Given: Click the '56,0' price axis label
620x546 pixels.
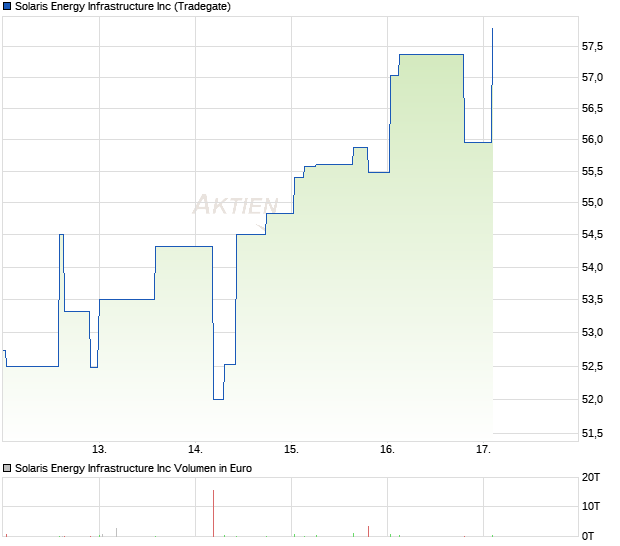Looking at the screenshot, I should (592, 139).
